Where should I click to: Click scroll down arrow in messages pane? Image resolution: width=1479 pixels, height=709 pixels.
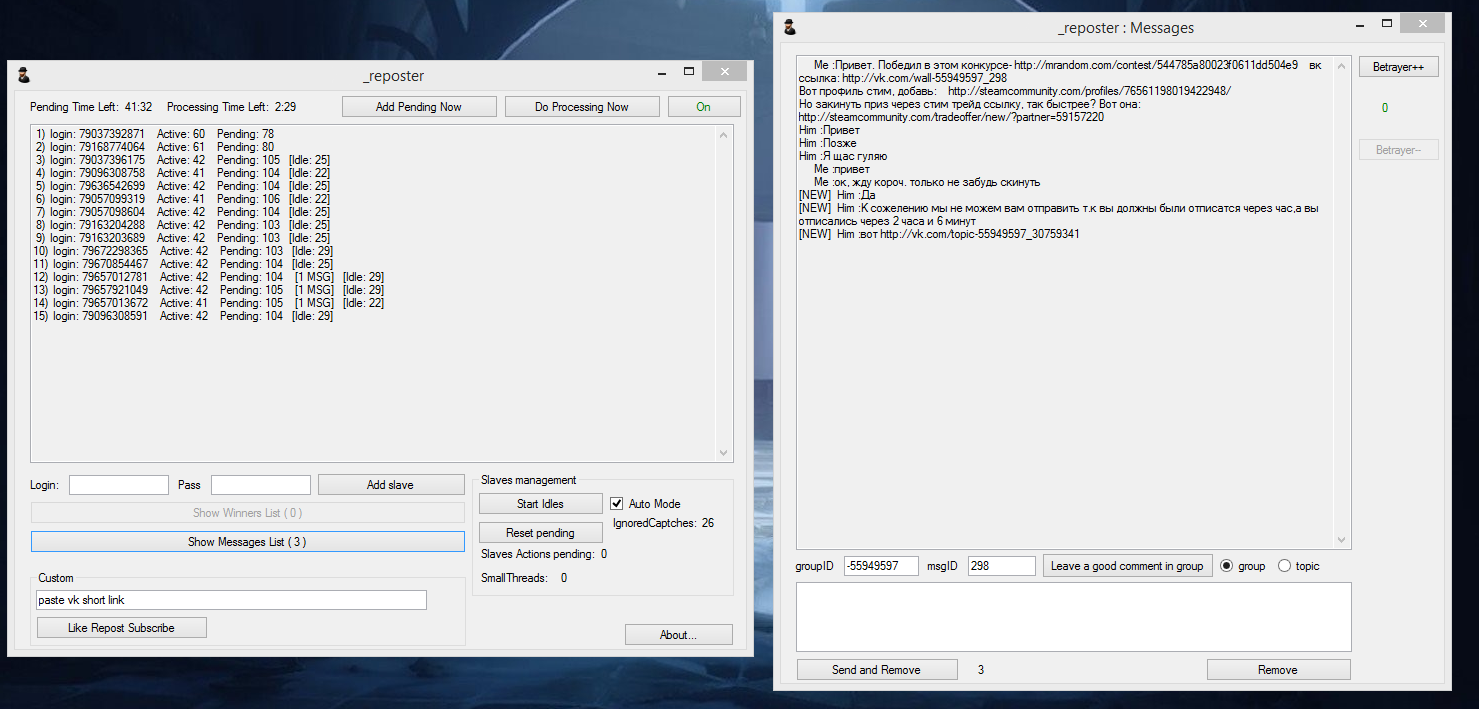point(1342,540)
